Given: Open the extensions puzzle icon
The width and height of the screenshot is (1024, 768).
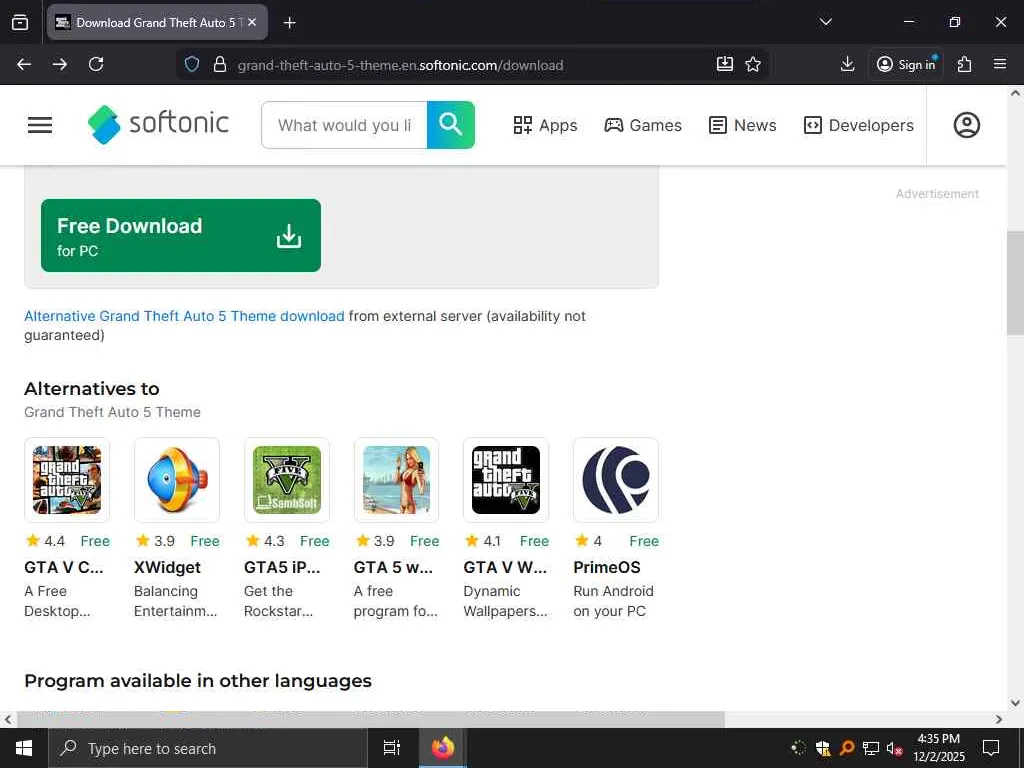Looking at the screenshot, I should [x=965, y=64].
